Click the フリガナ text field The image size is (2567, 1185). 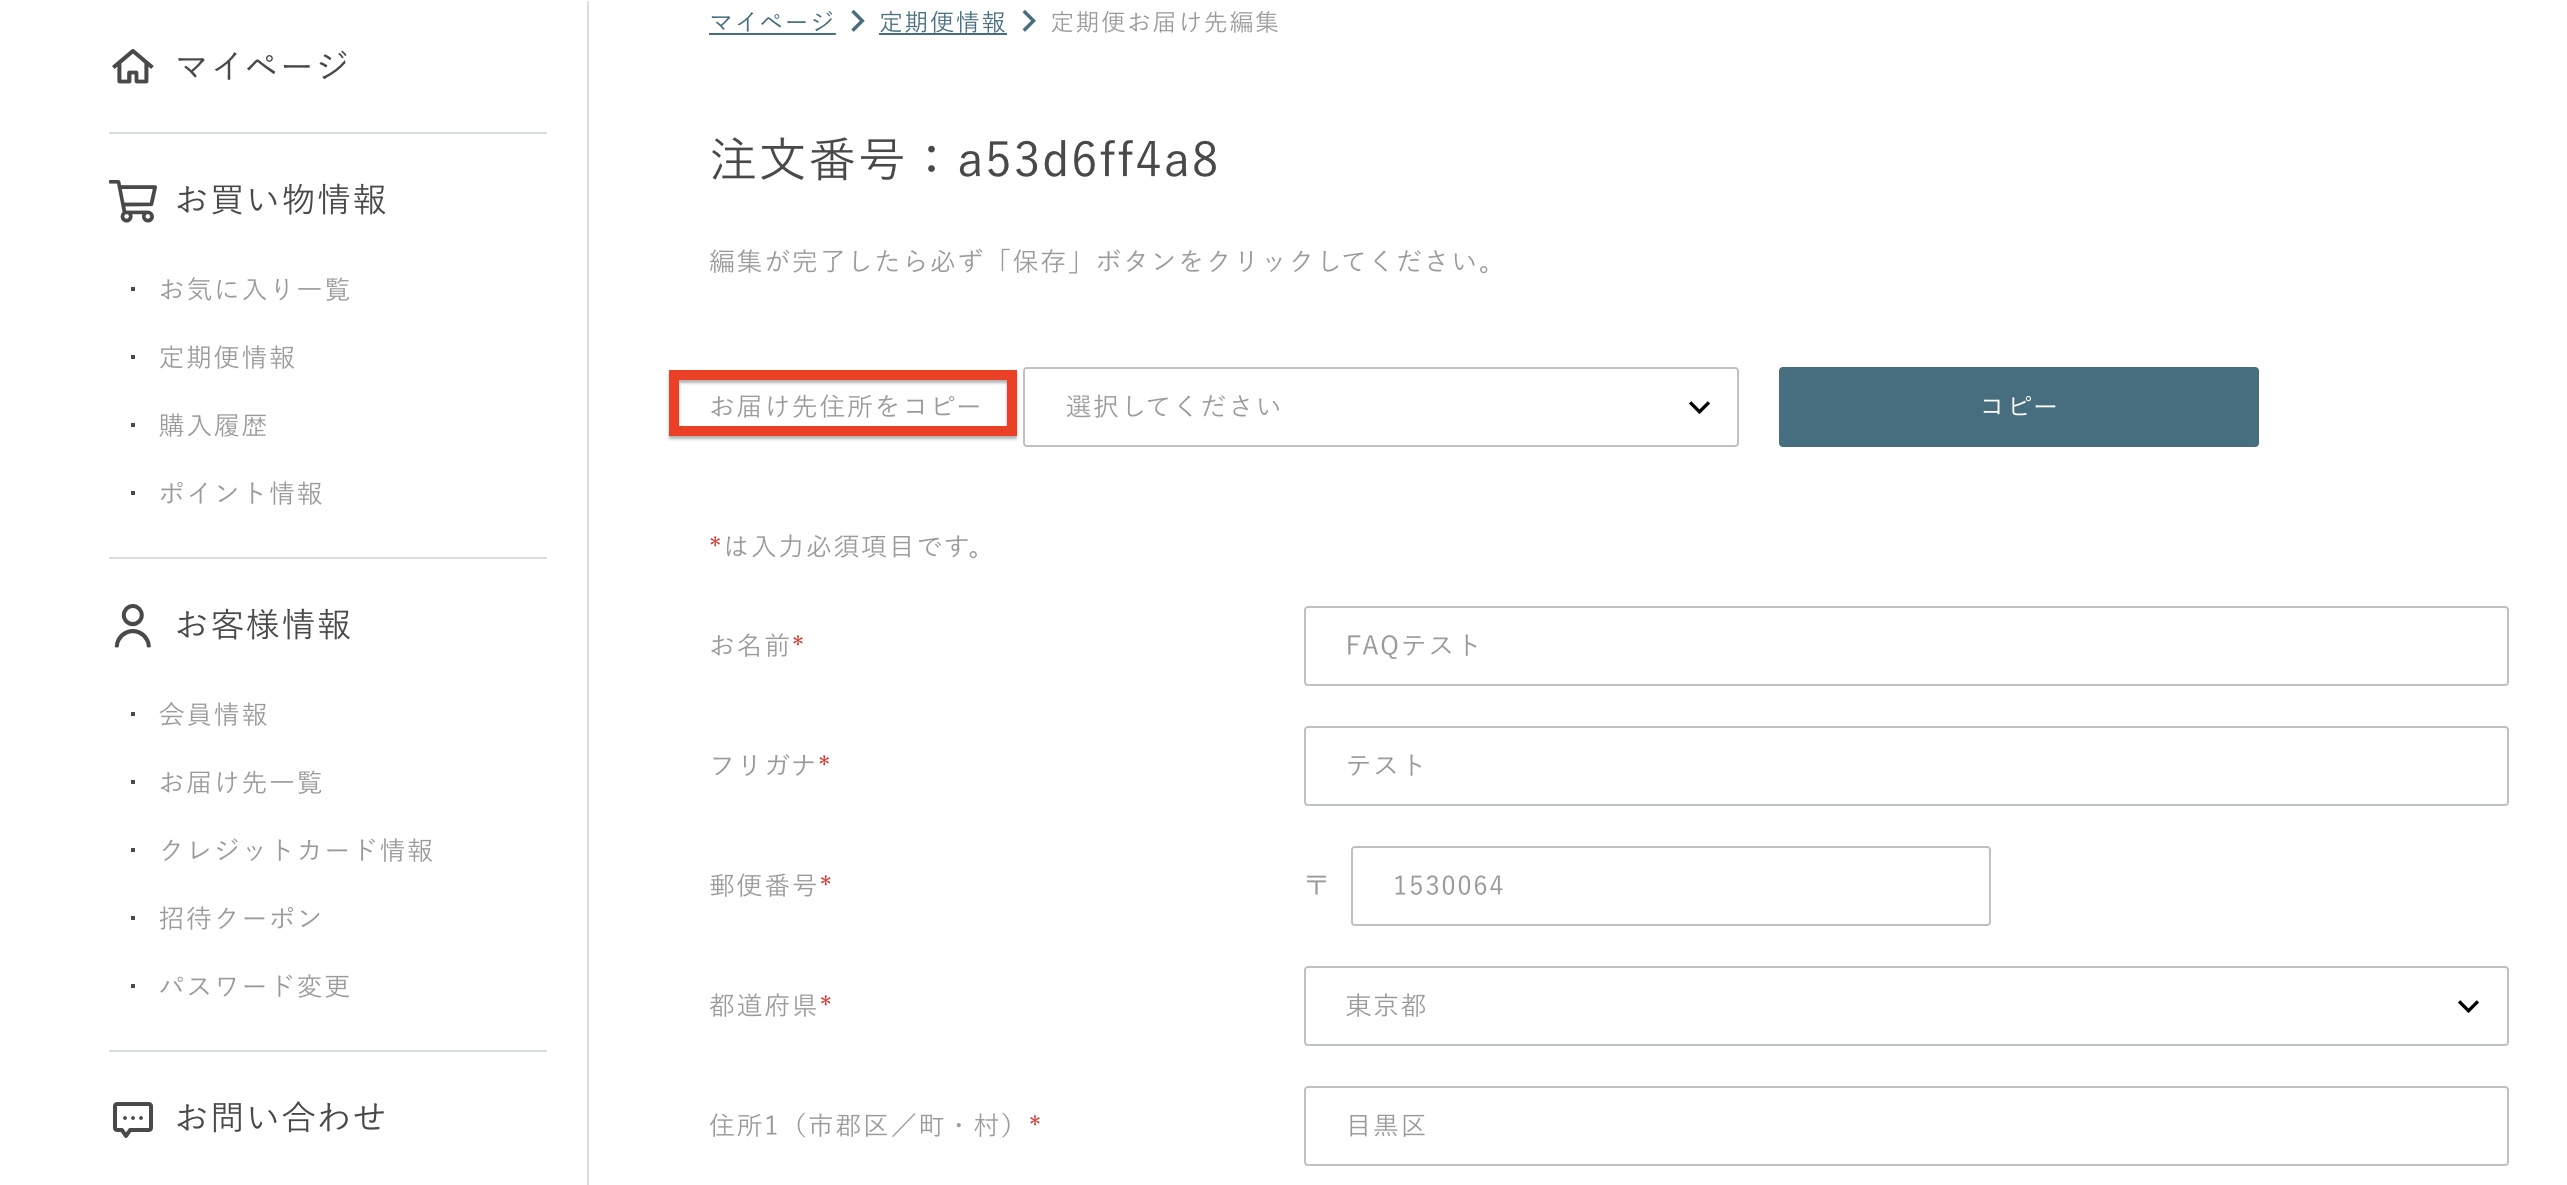[x=1904, y=765]
